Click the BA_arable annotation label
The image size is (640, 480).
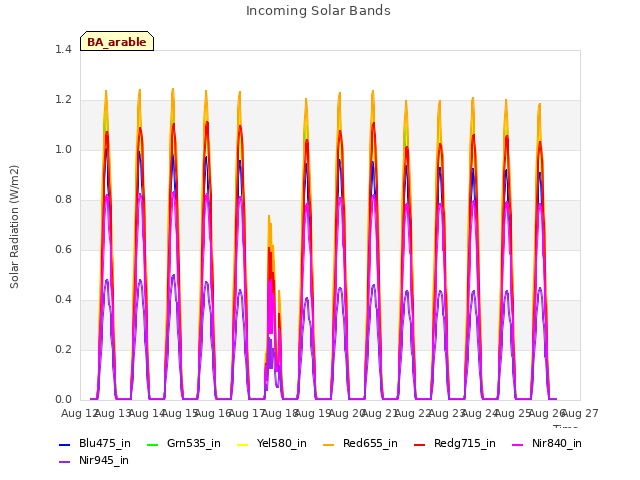point(117,42)
